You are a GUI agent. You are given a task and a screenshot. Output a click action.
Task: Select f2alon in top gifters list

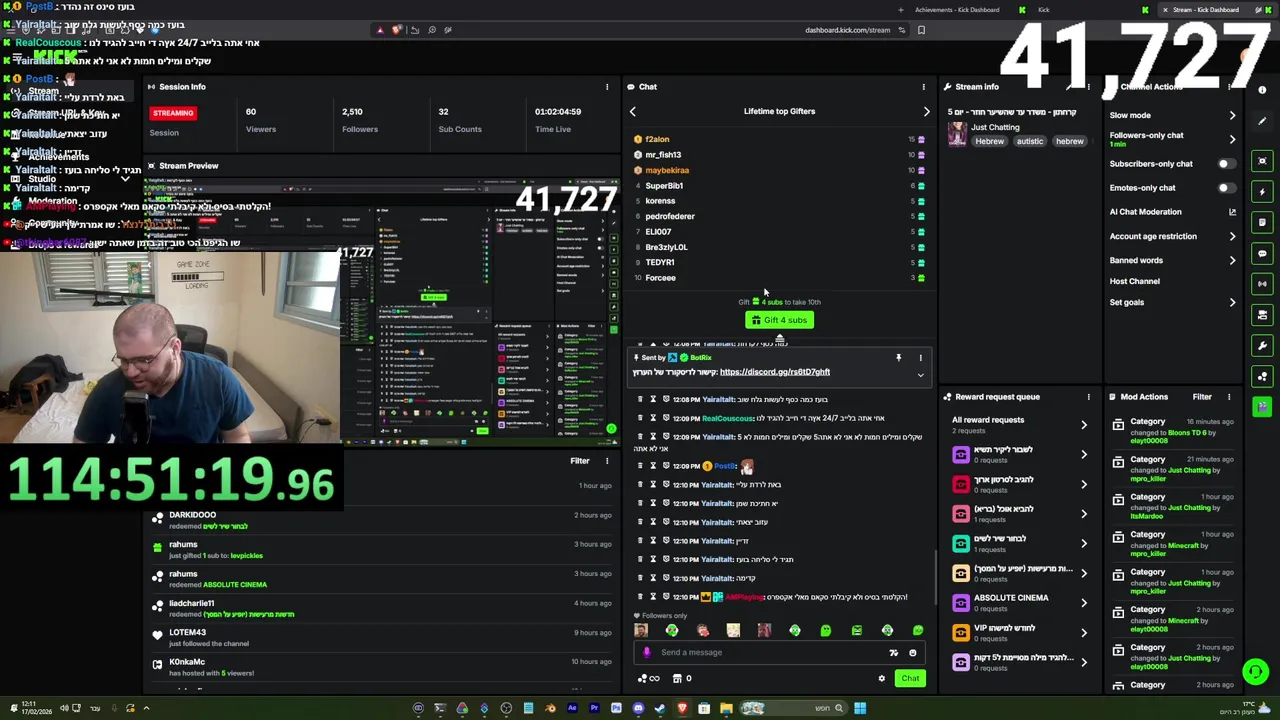pos(657,140)
